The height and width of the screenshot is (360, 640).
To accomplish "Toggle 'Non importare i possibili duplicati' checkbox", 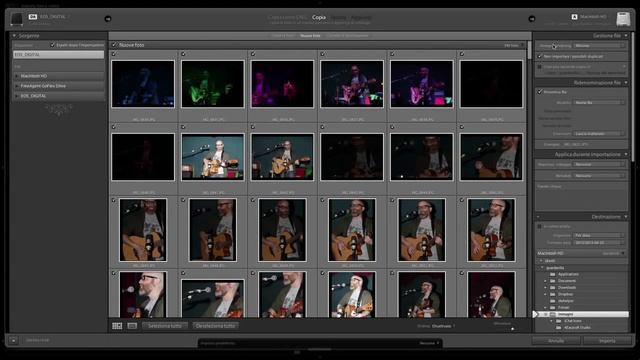I will click(540, 56).
